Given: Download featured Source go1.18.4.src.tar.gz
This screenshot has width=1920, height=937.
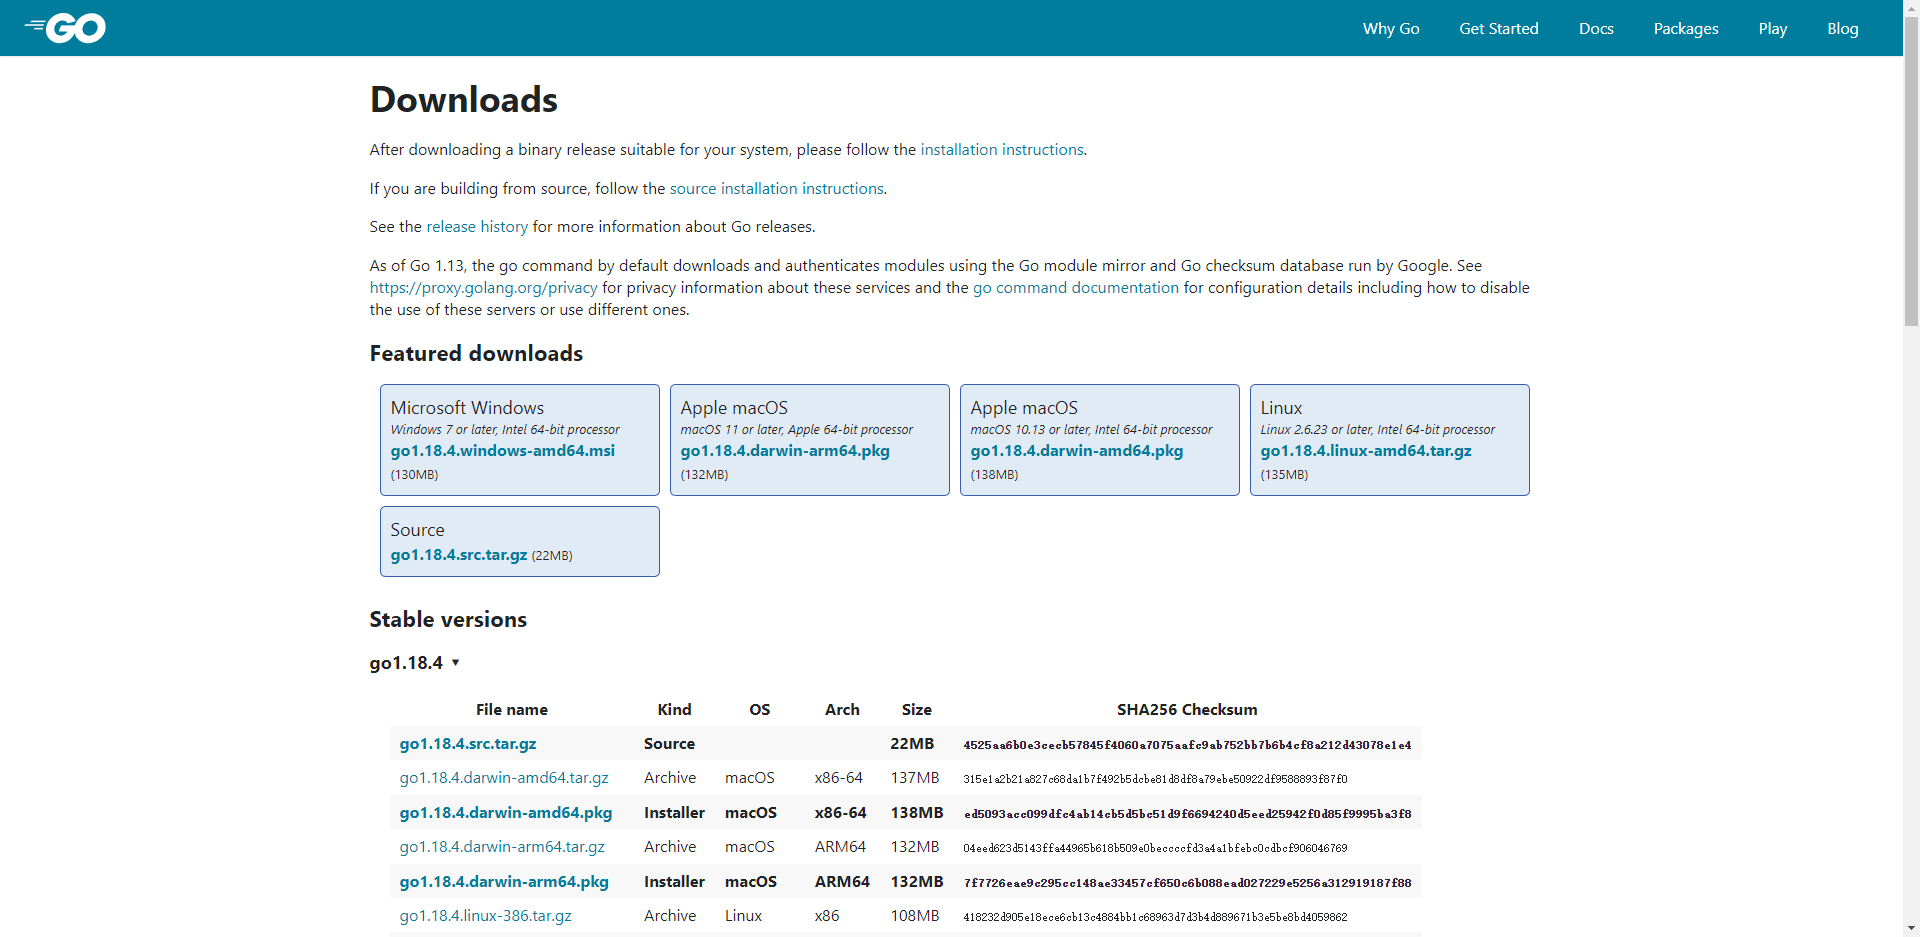Looking at the screenshot, I should pyautogui.click(x=459, y=555).
